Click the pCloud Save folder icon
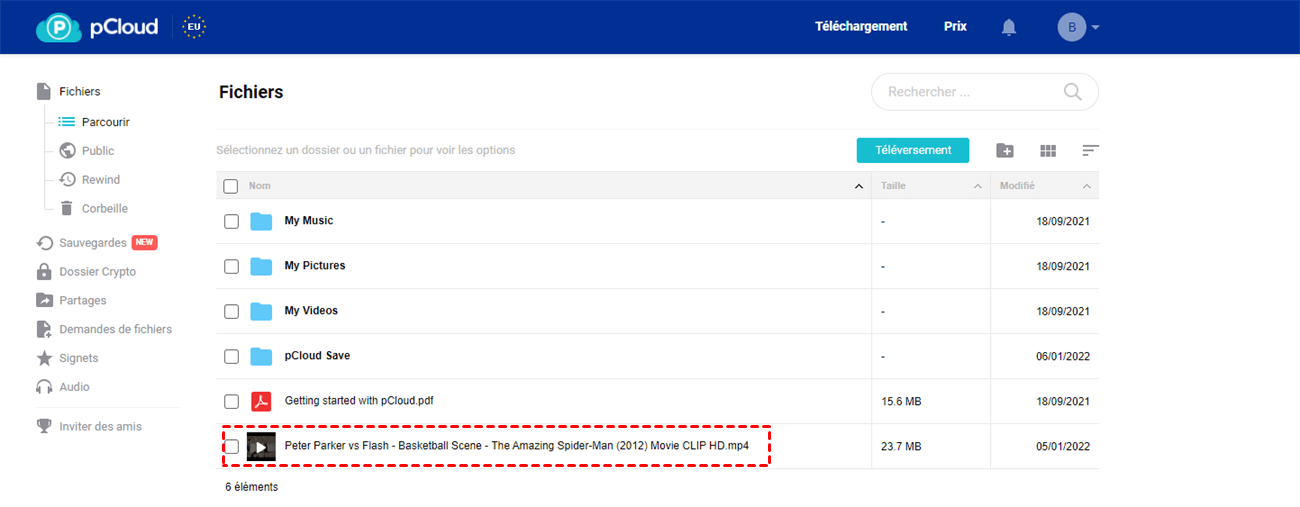This screenshot has width=1300, height=507. (x=261, y=356)
